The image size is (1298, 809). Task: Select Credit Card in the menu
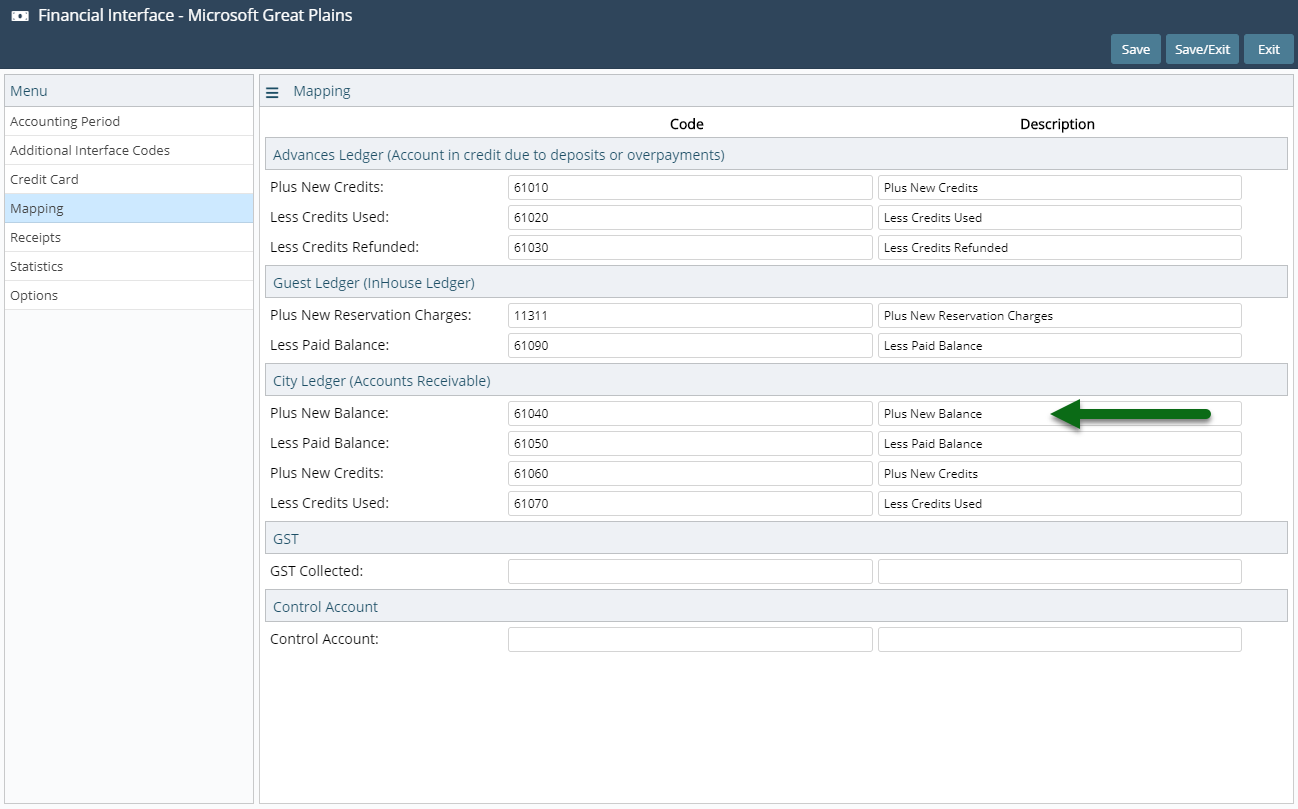129,179
